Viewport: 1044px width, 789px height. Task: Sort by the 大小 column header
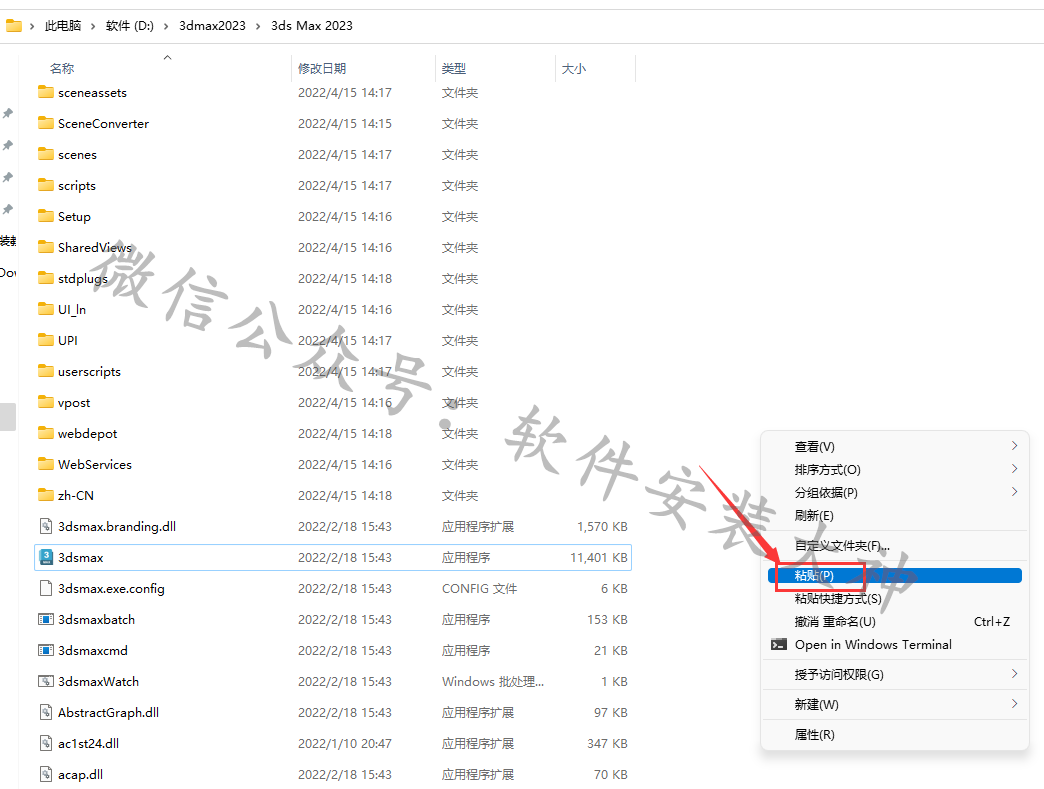click(573, 68)
